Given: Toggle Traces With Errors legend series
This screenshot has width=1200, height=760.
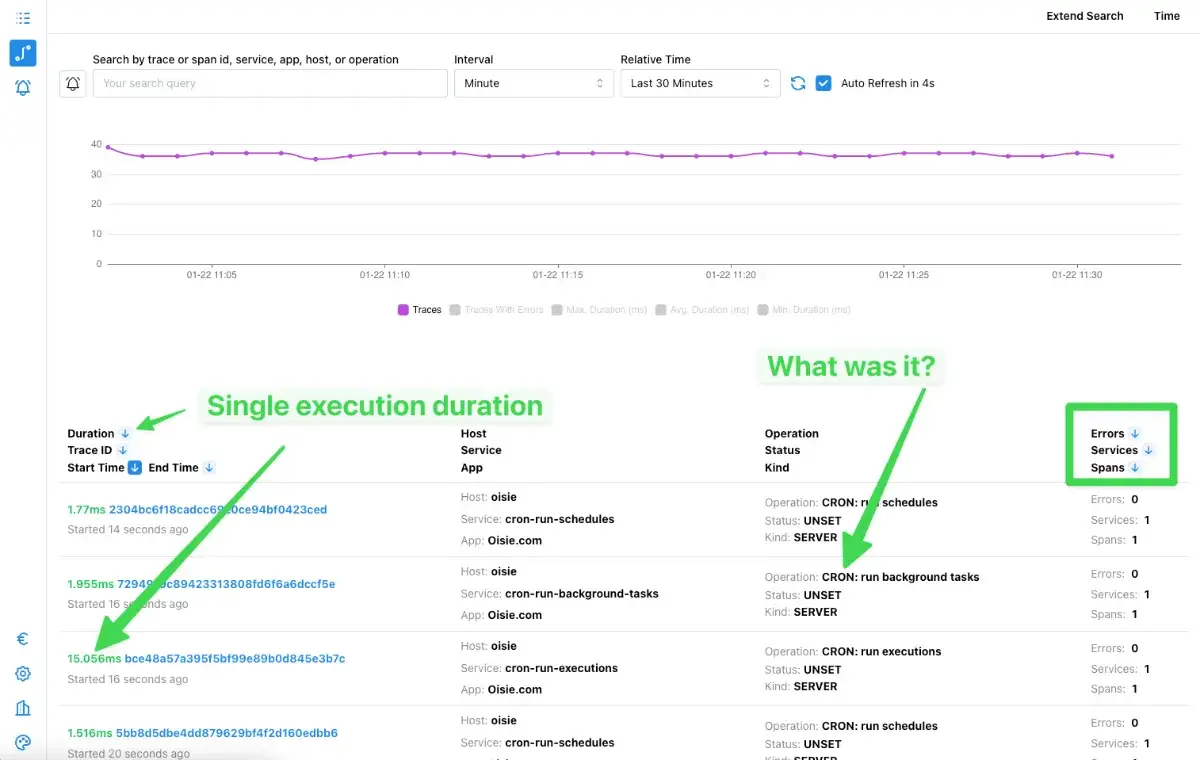Looking at the screenshot, I should pos(496,310).
